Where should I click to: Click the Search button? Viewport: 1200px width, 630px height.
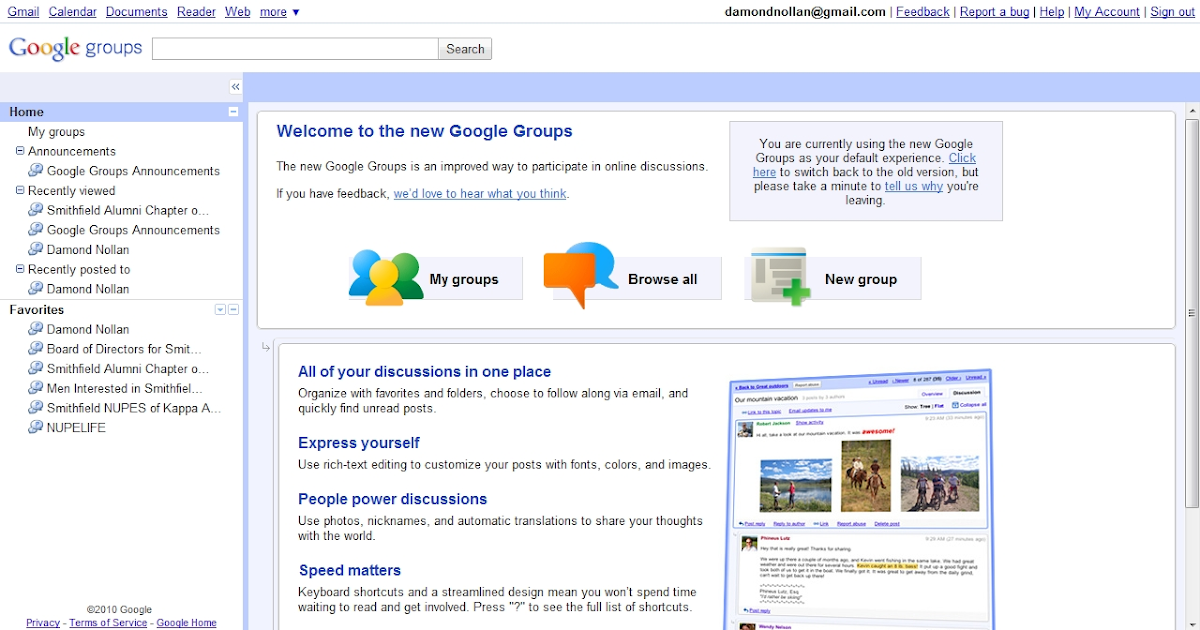(464, 48)
